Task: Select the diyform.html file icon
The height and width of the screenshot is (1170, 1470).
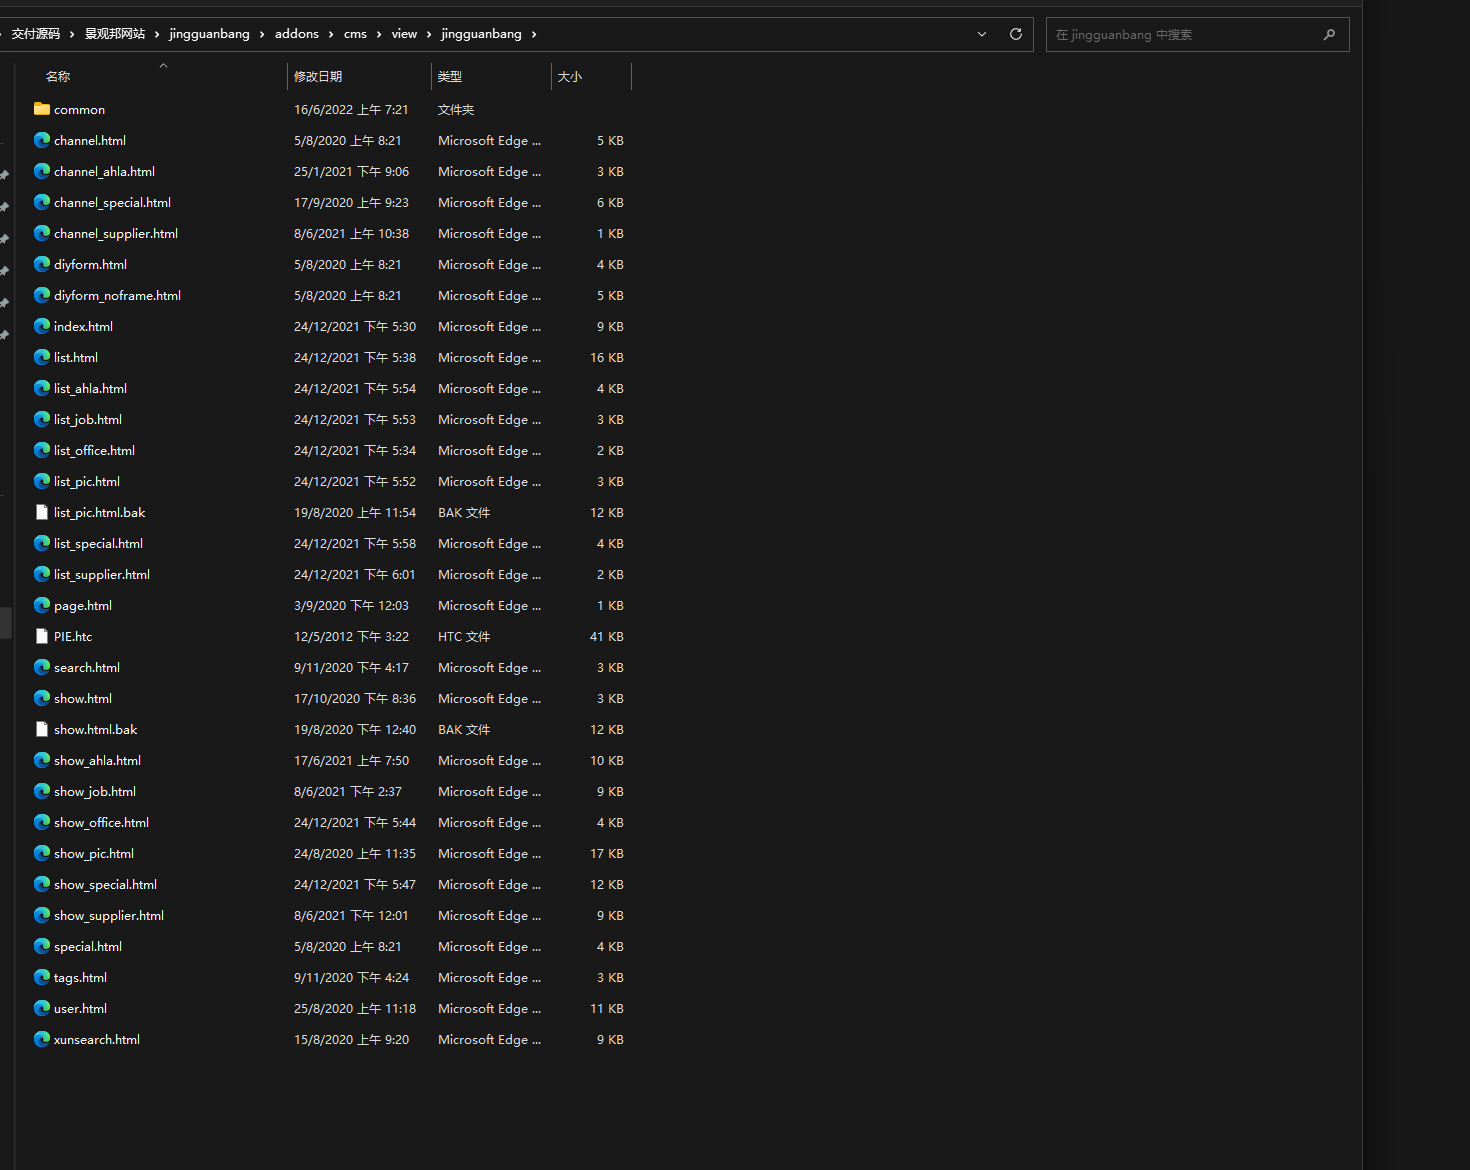Action: click(x=42, y=264)
